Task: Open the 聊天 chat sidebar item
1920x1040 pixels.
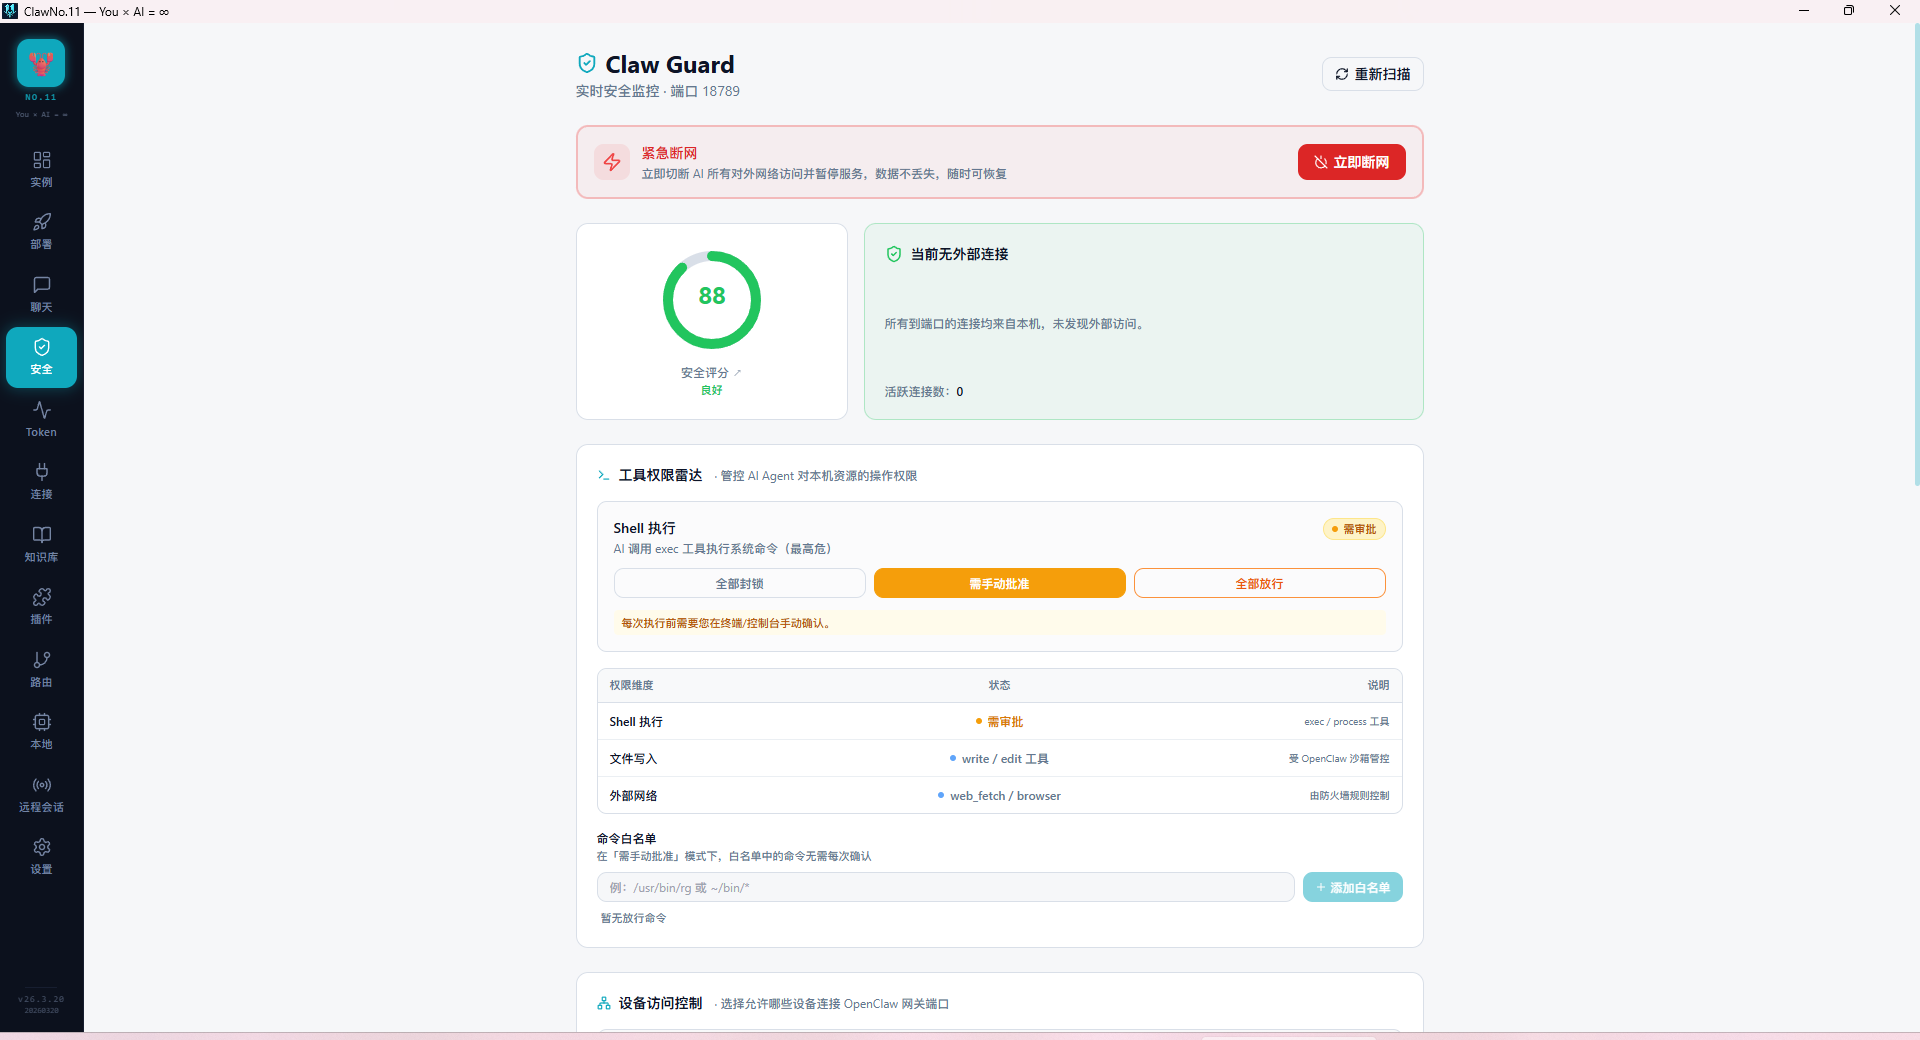Action: [x=41, y=294]
